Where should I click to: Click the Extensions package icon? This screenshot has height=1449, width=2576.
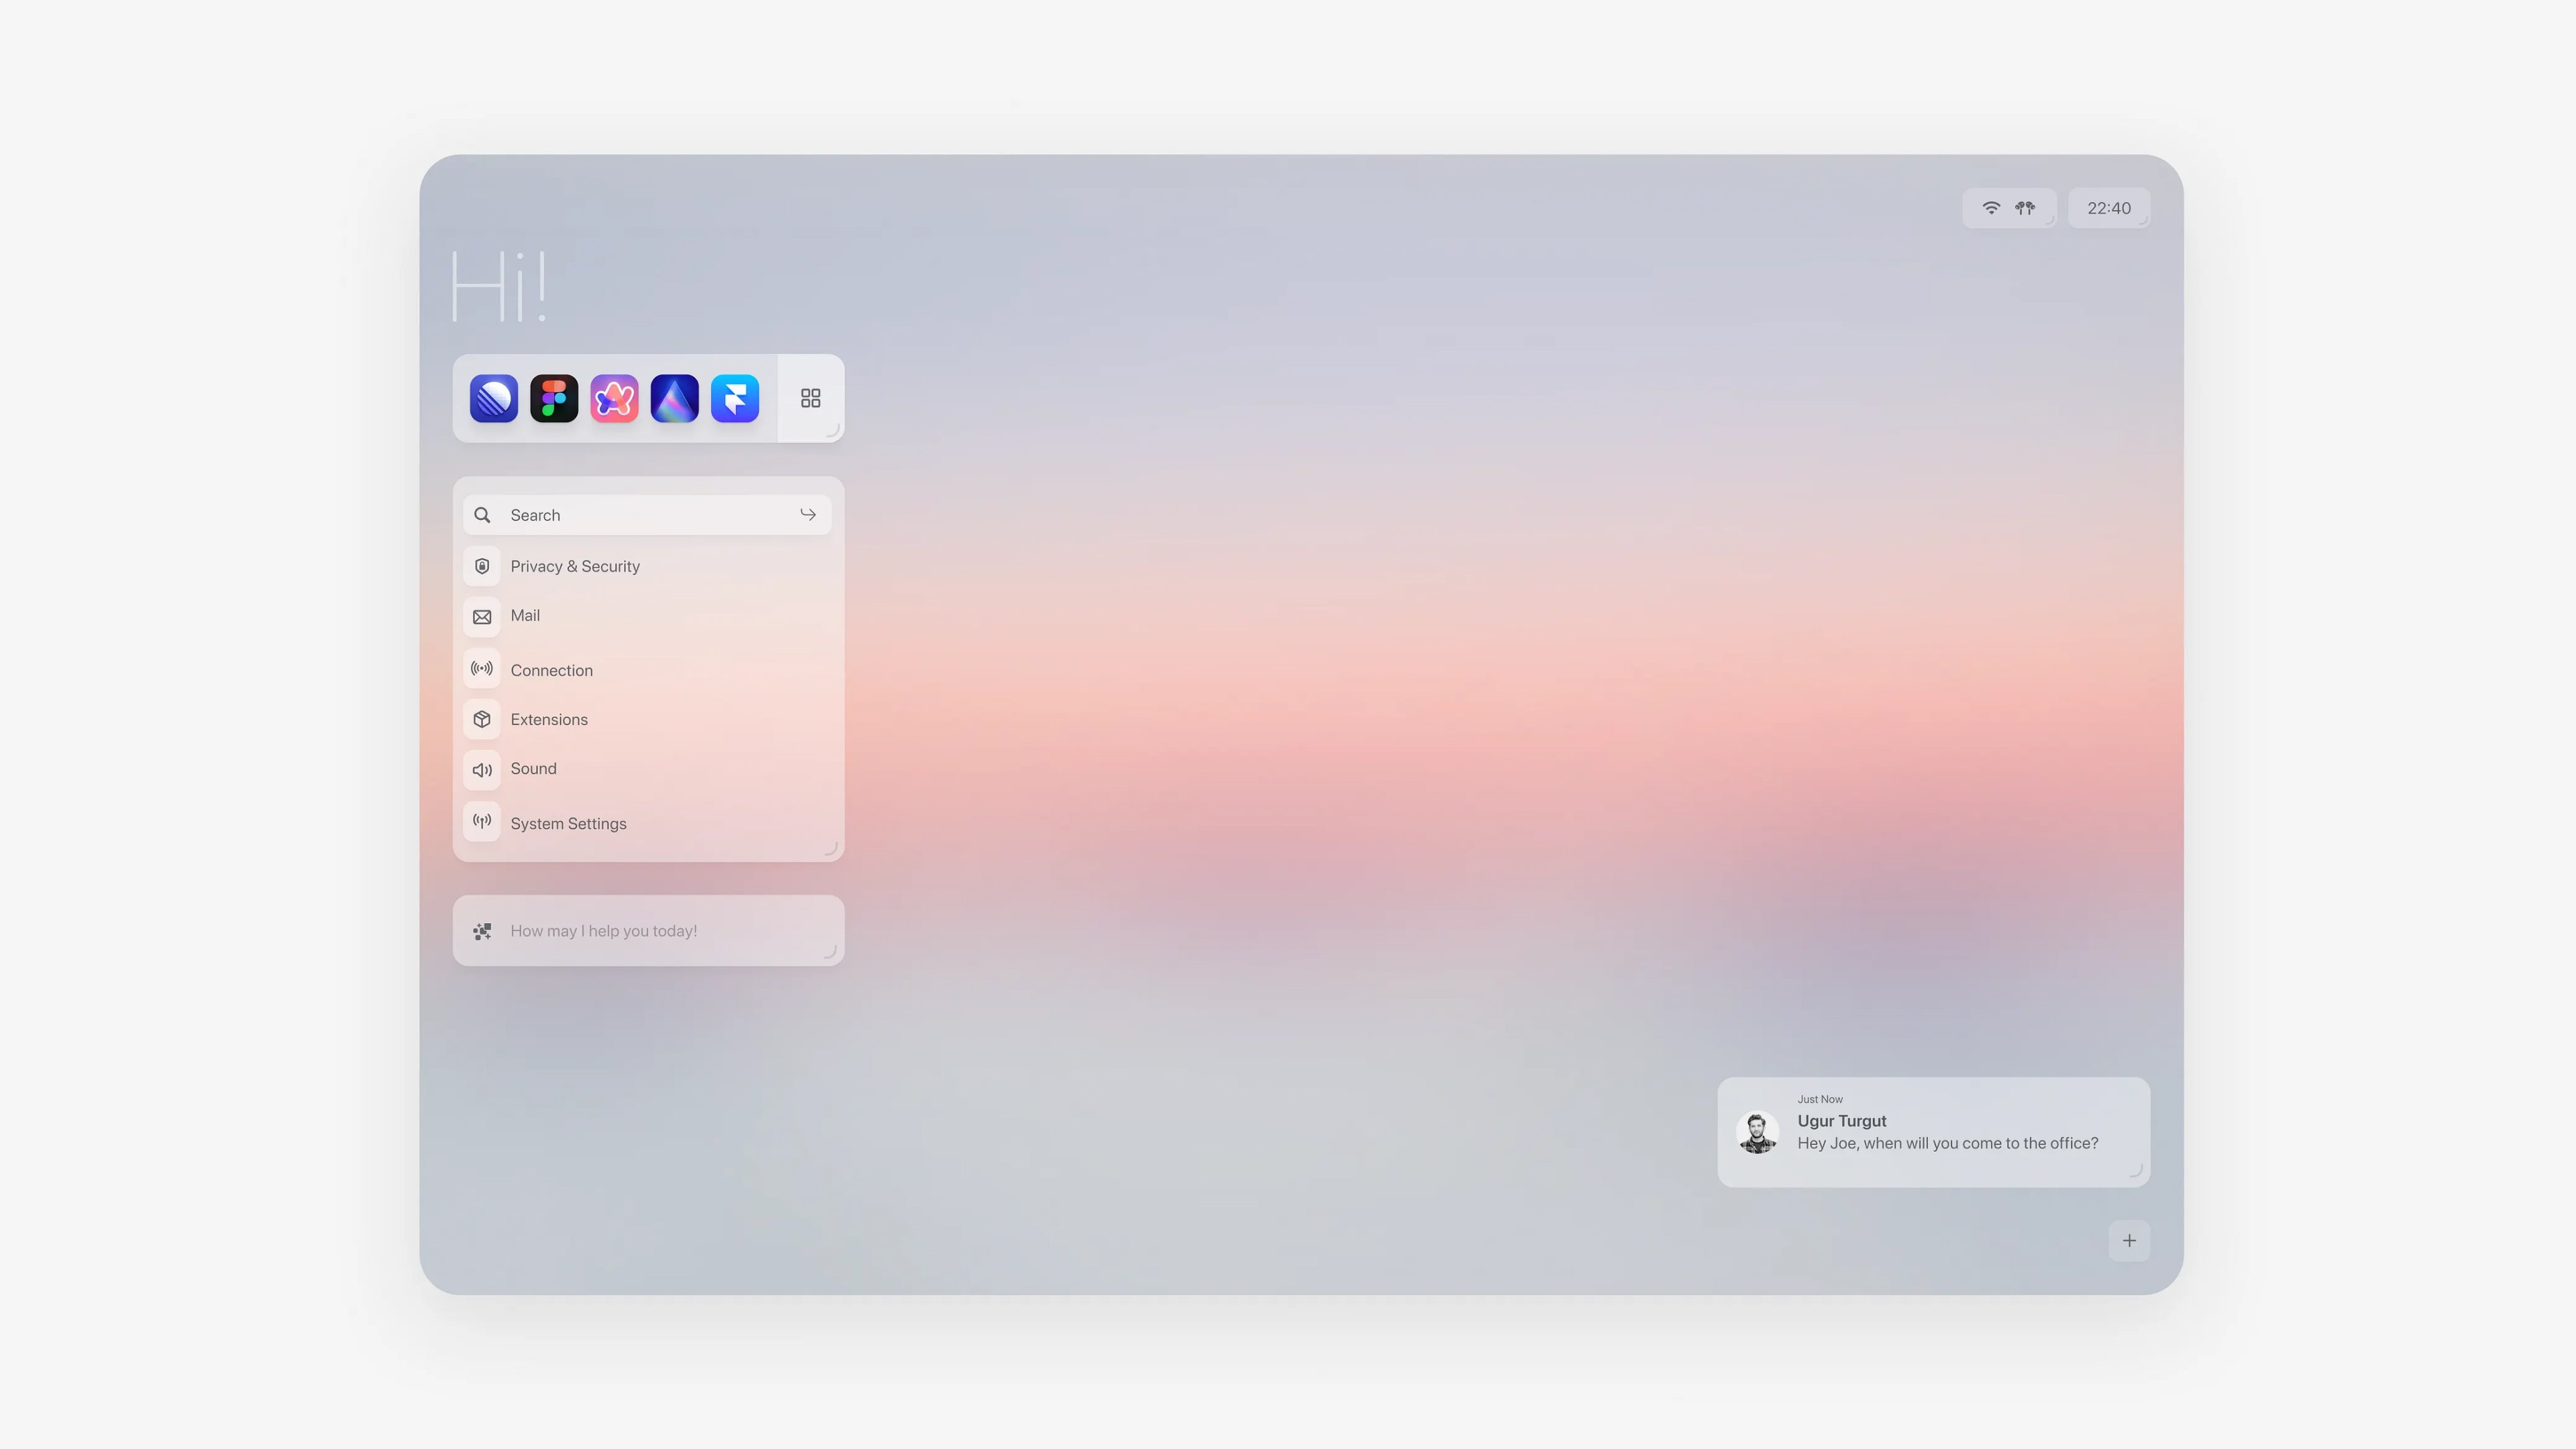pos(482,719)
